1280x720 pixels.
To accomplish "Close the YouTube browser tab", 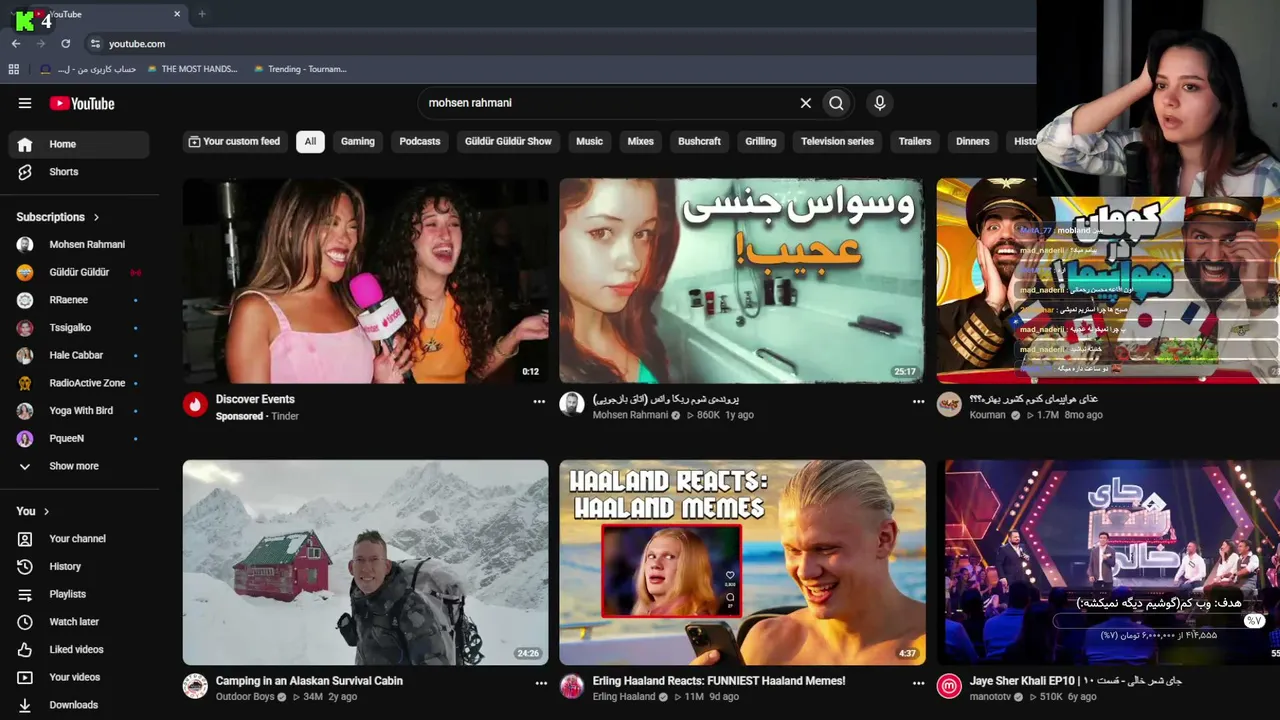I will tap(177, 14).
